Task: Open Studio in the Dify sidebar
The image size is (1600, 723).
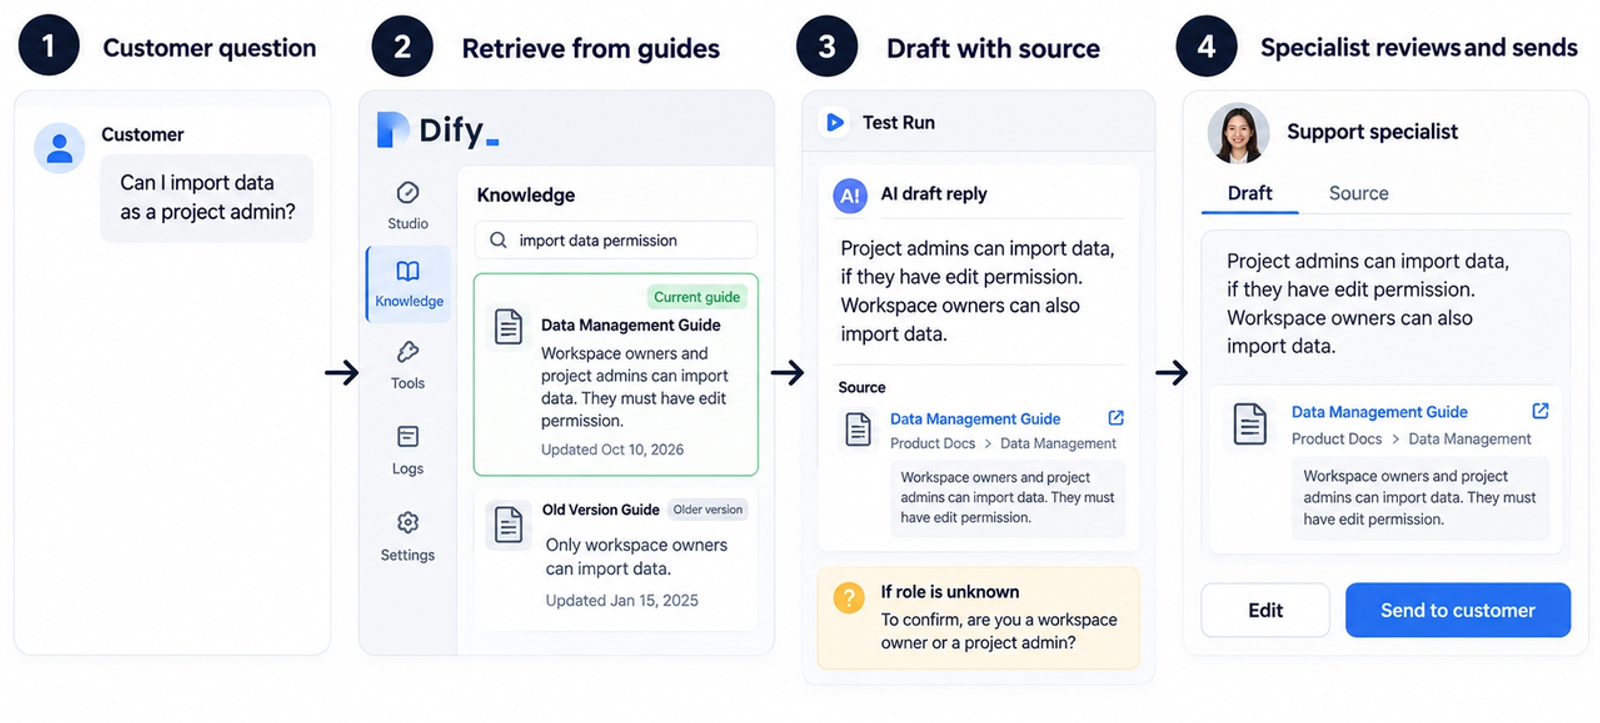Action: [x=408, y=206]
